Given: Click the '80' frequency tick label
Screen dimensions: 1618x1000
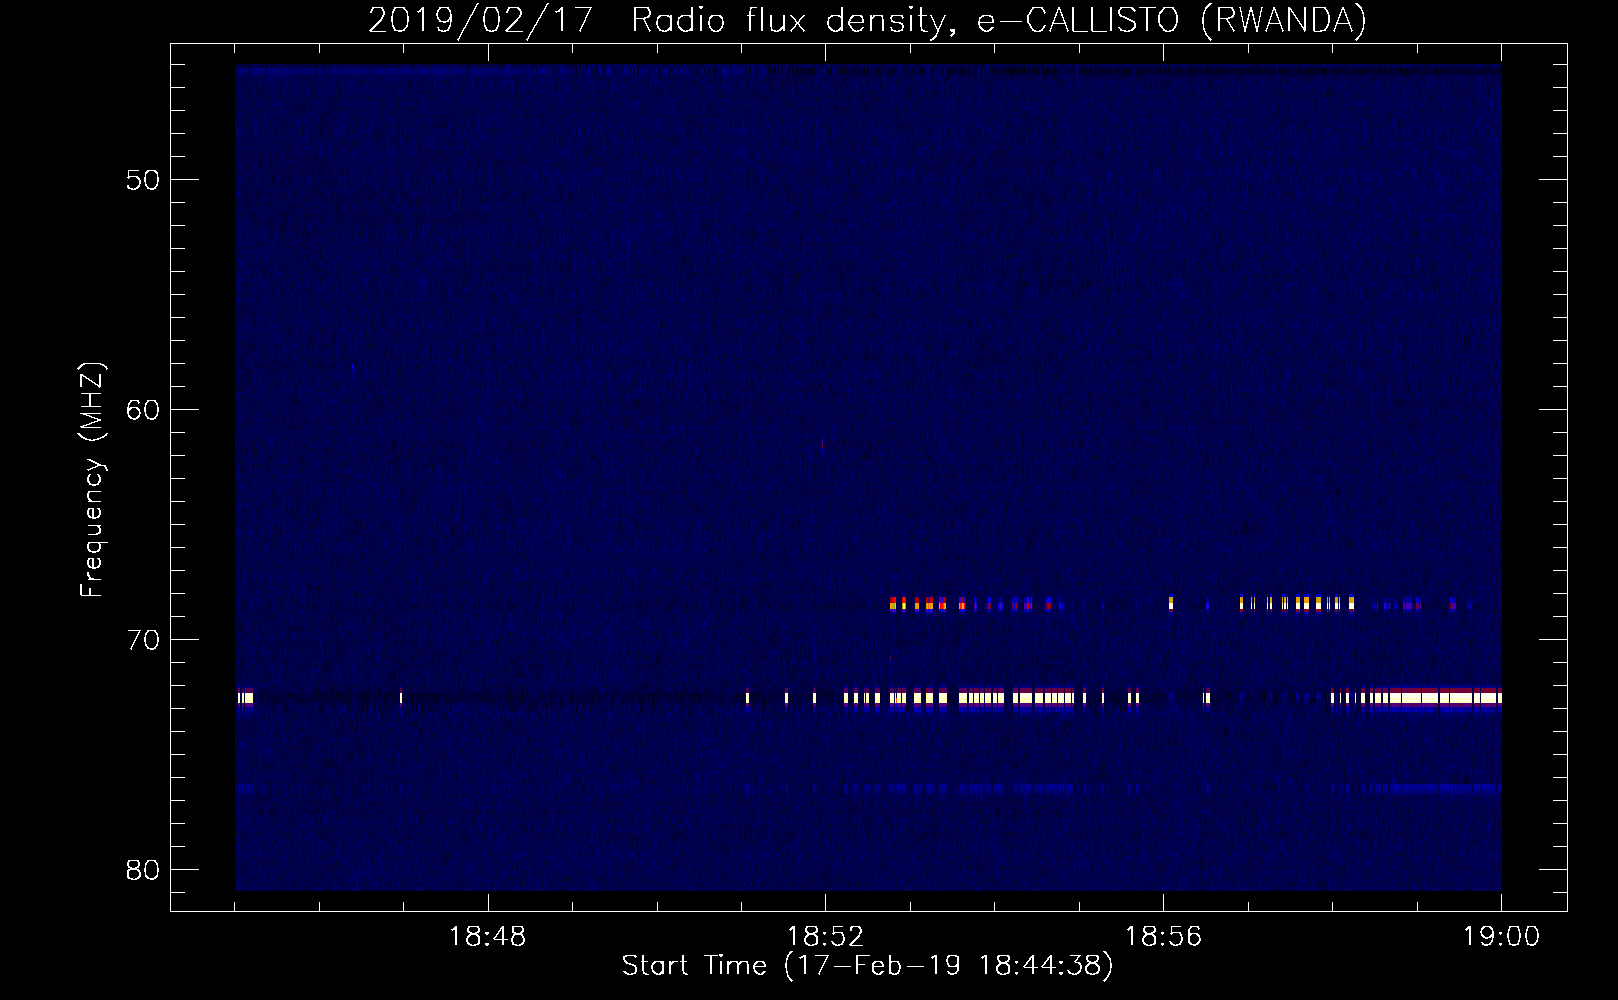Looking at the screenshot, I should [x=143, y=870].
